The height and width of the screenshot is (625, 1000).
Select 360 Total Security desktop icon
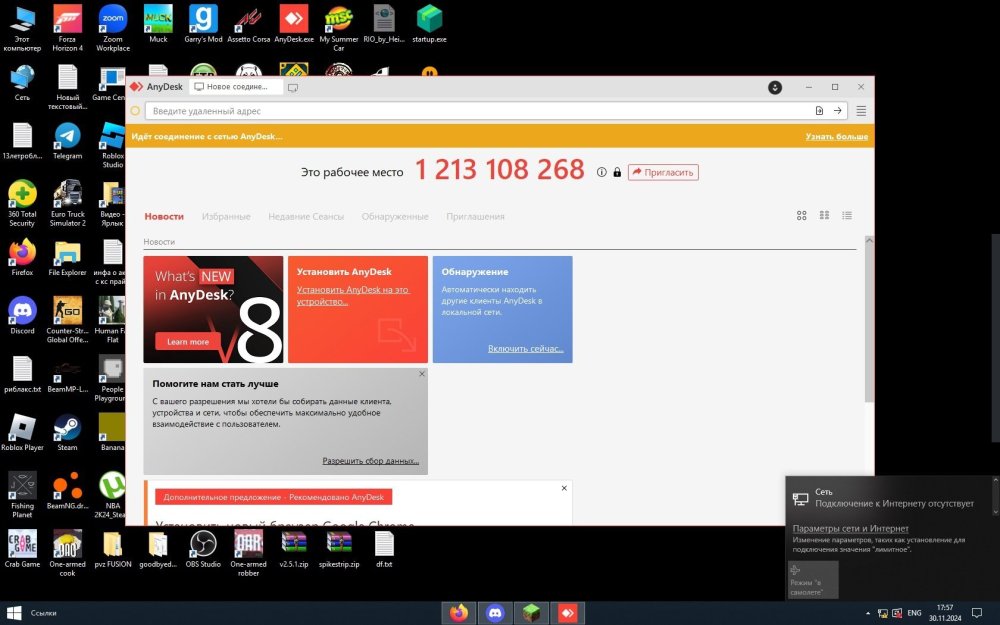pyautogui.click(x=22, y=203)
